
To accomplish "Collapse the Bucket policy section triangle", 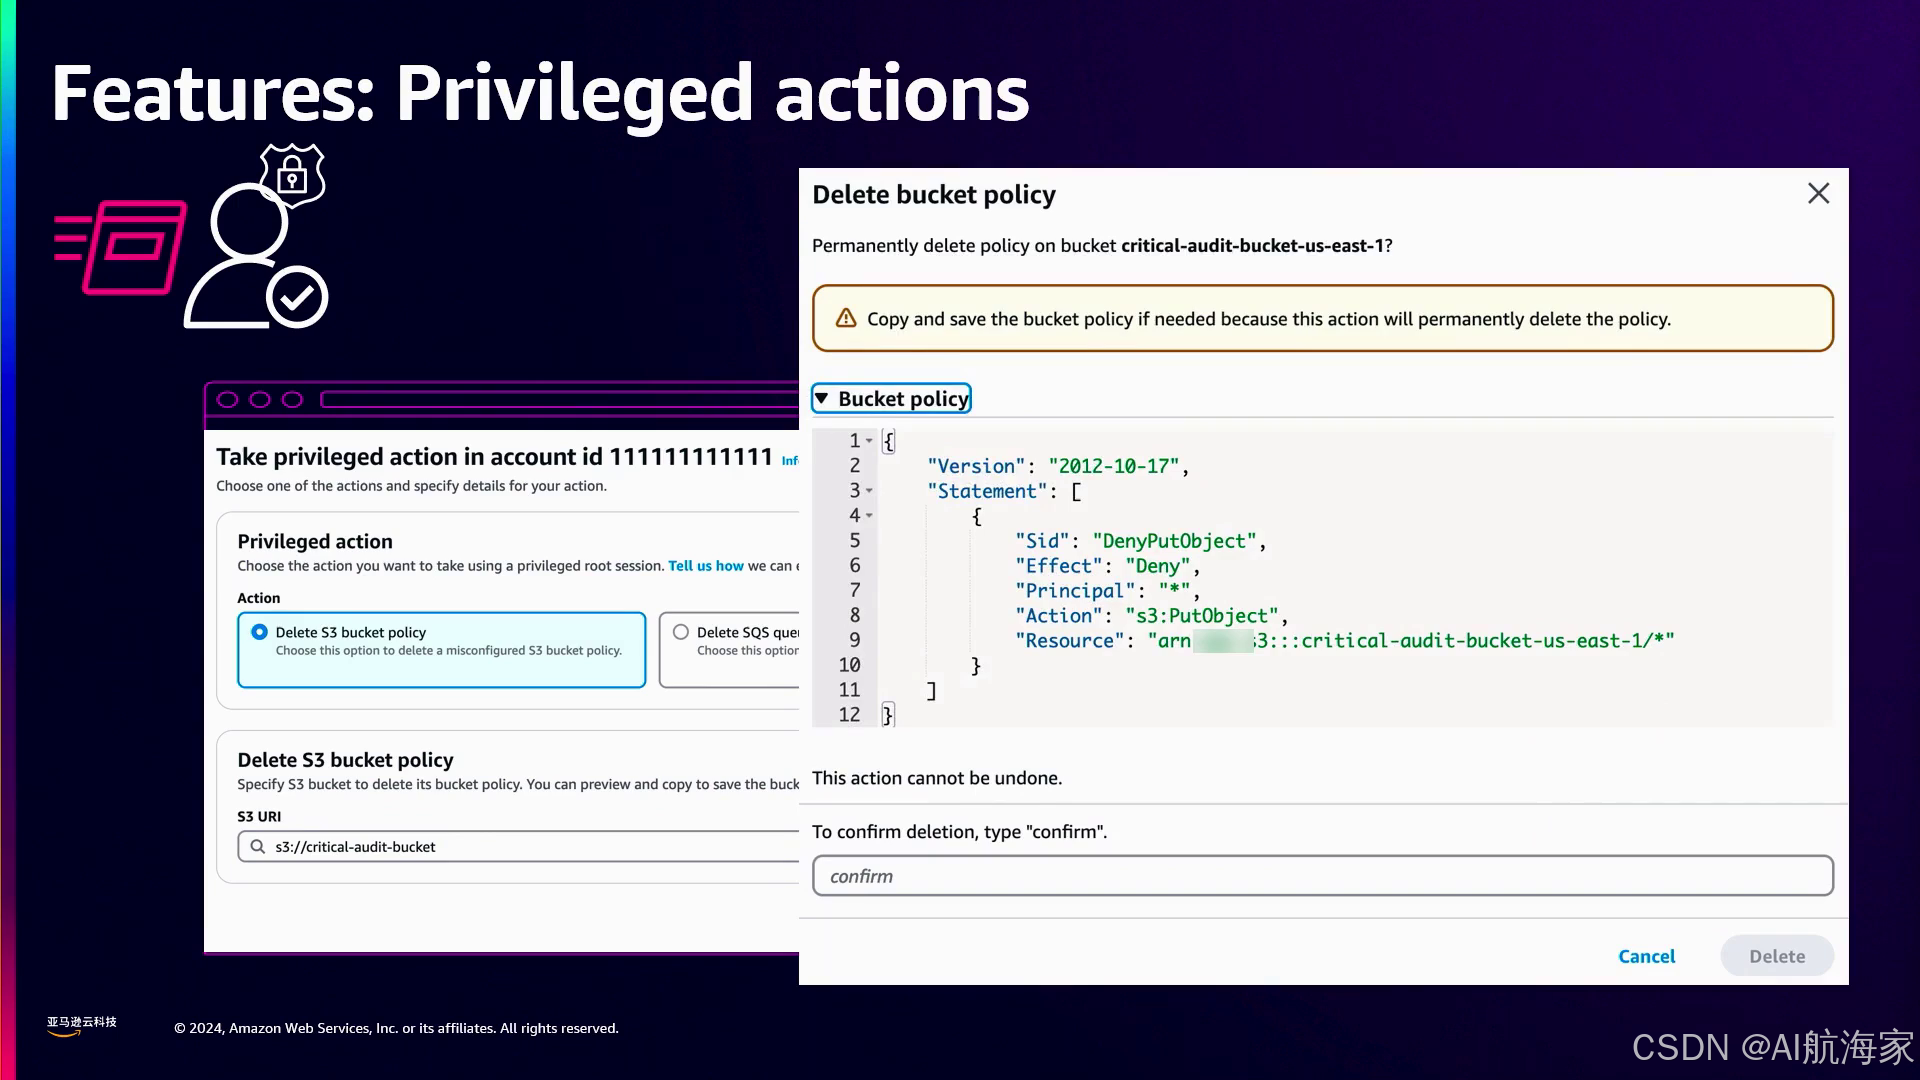I will tap(822, 398).
